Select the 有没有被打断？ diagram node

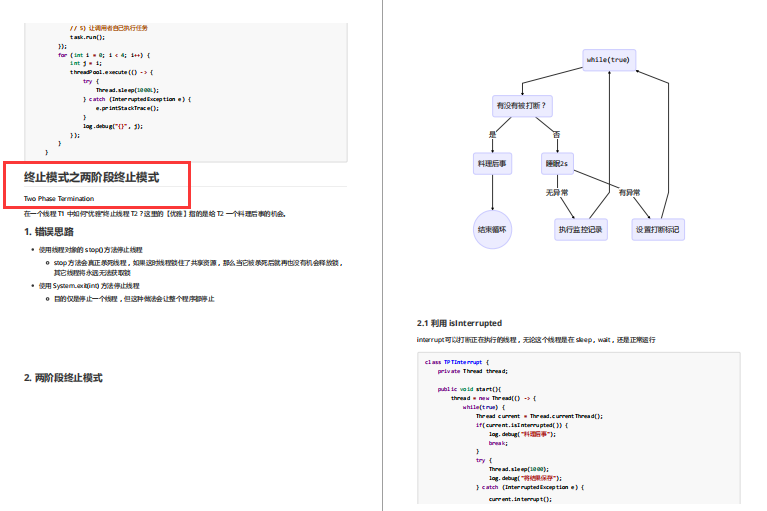pos(522,106)
